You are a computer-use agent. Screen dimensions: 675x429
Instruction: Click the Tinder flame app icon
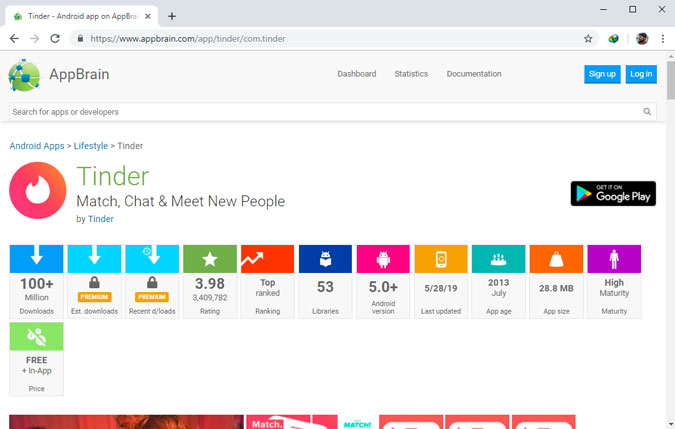[x=38, y=190]
